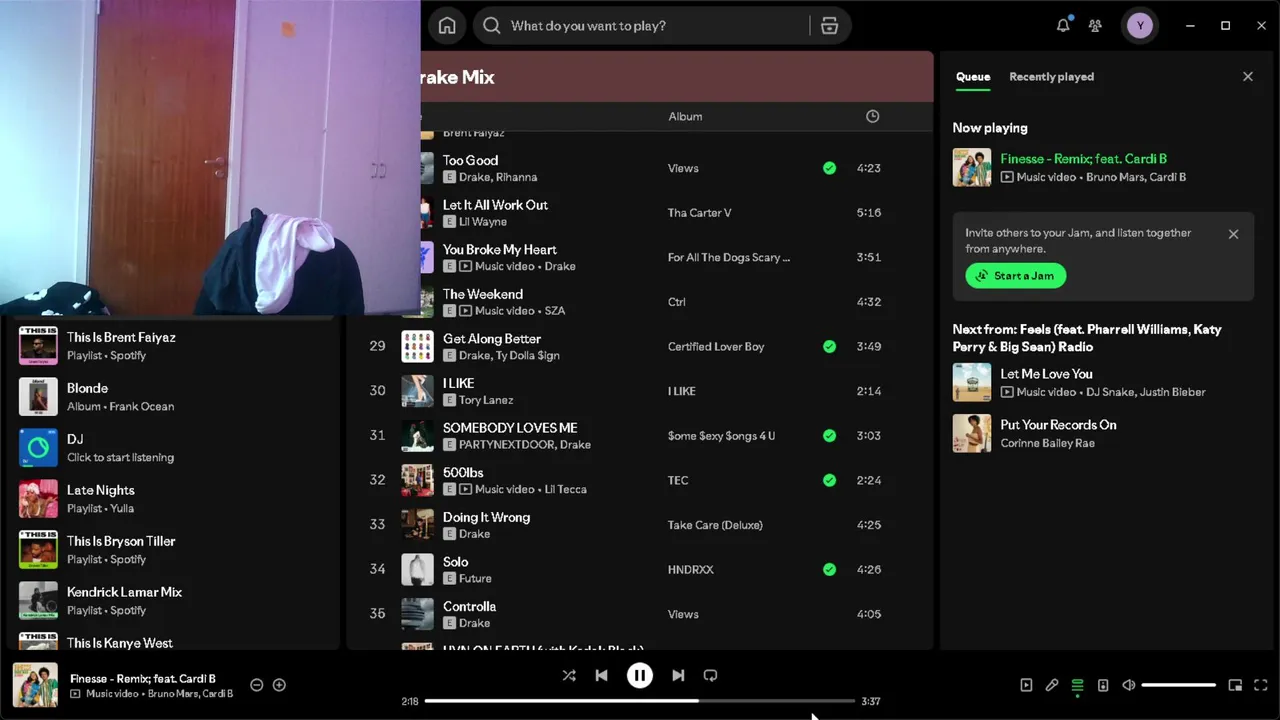The width and height of the screenshot is (1280, 720).
Task: Mute using the volume speaker icon
Action: pyautogui.click(x=1129, y=685)
